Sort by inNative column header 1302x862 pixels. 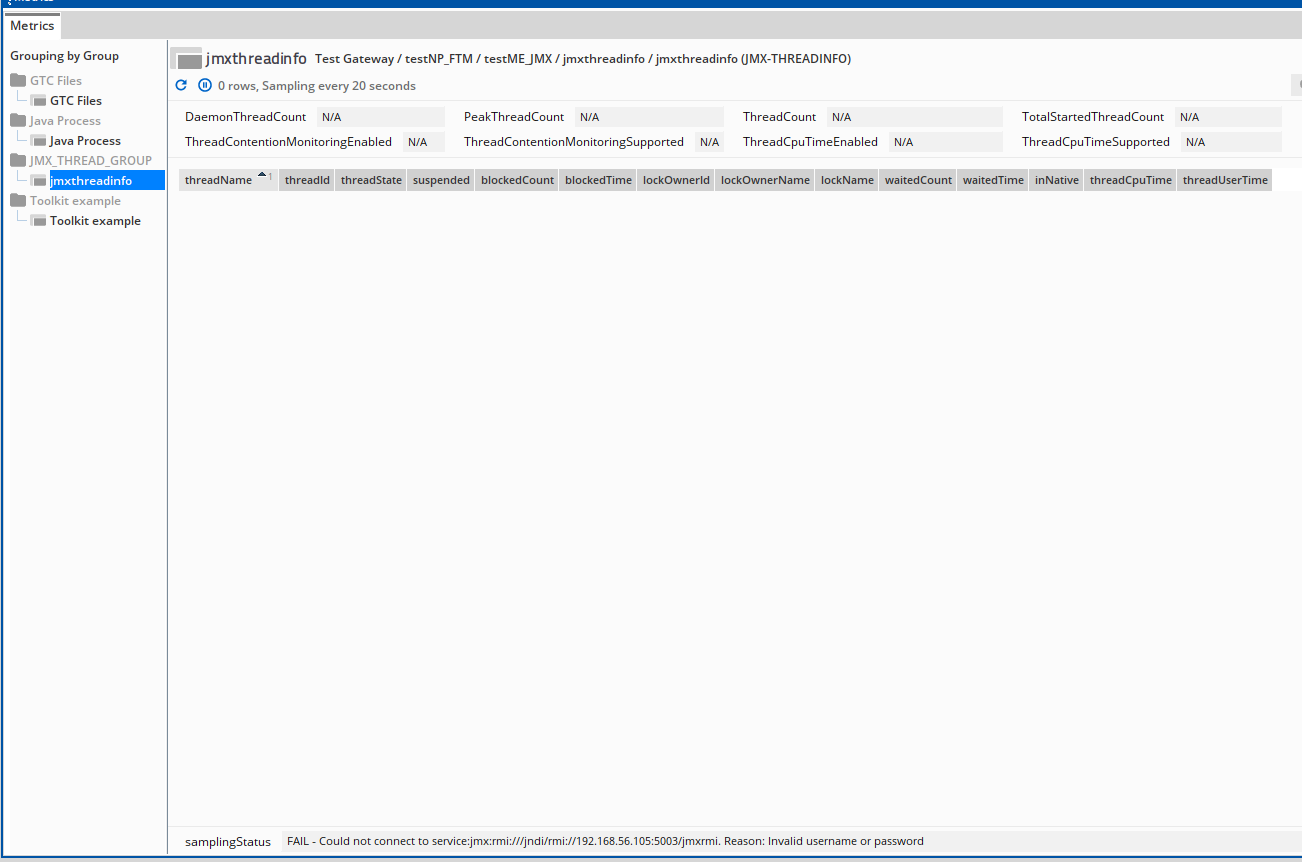[1056, 180]
